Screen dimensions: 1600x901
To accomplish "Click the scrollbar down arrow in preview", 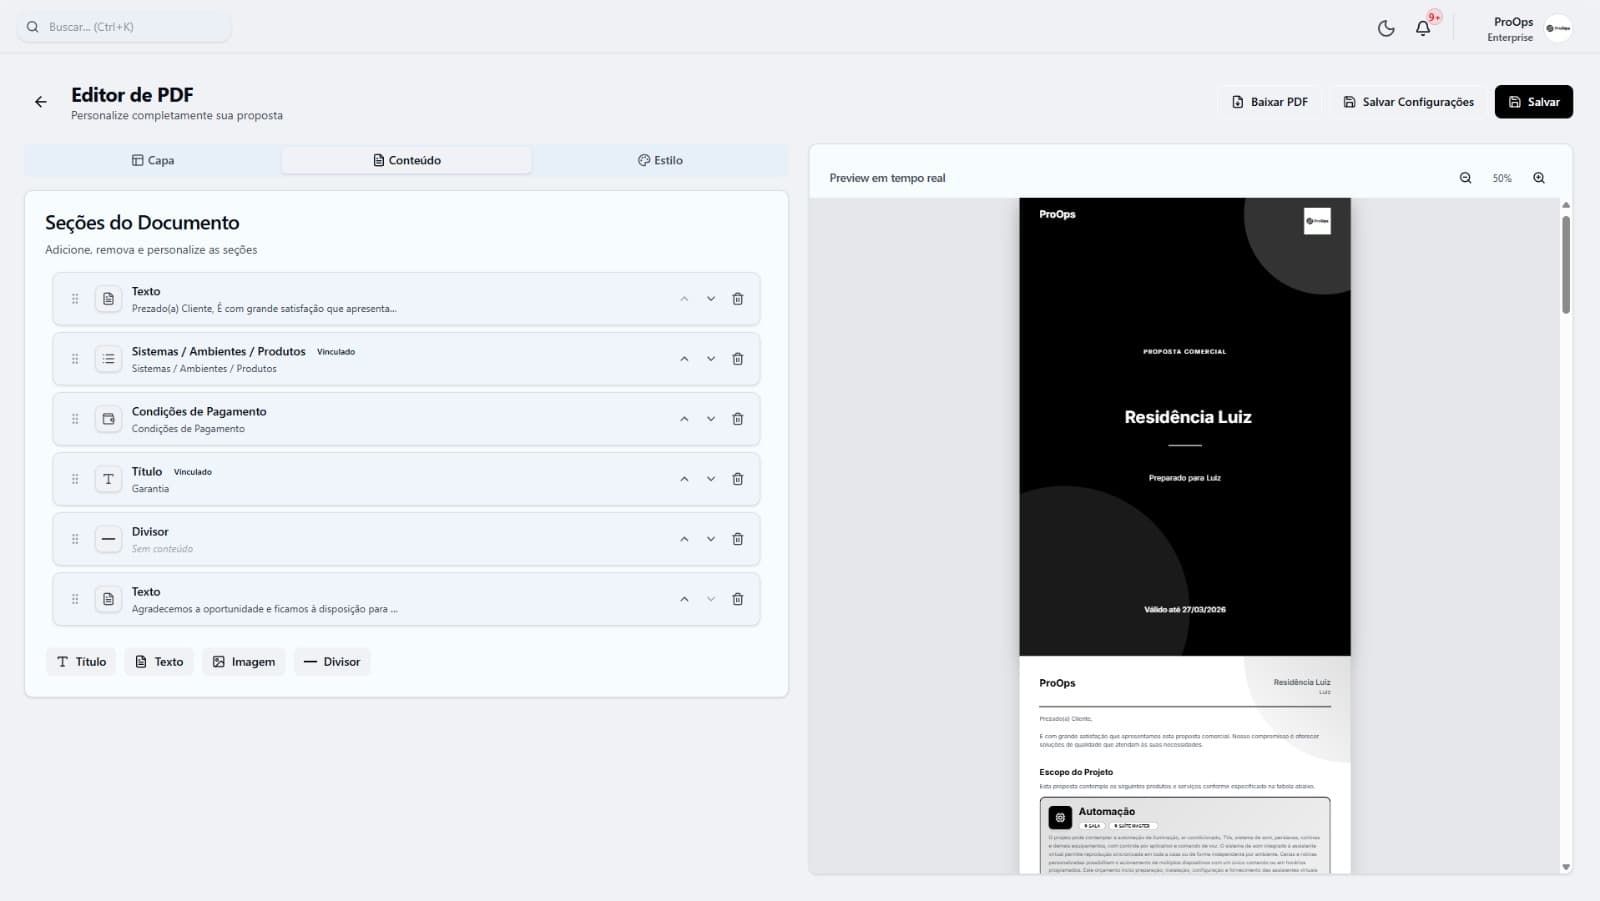I will [1566, 867].
